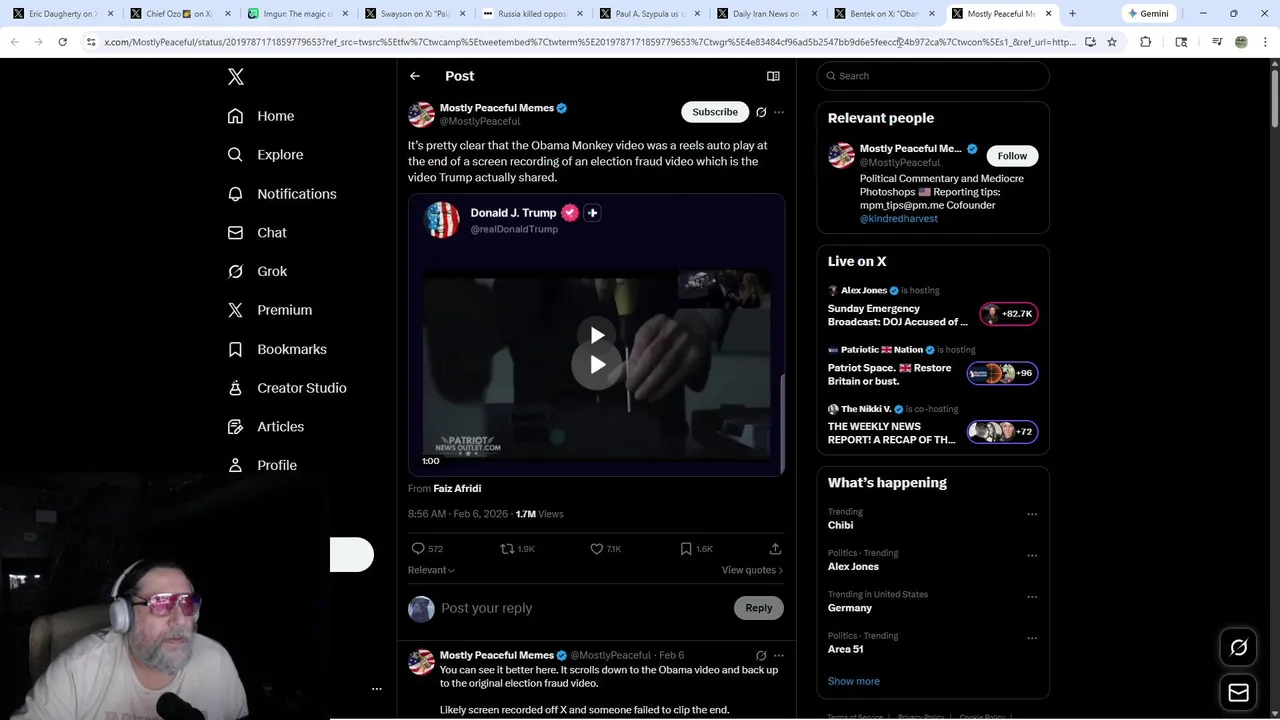The height and width of the screenshot is (720, 1280).
Task: Follow Mostly Peaceful Memes
Action: (x=1012, y=156)
